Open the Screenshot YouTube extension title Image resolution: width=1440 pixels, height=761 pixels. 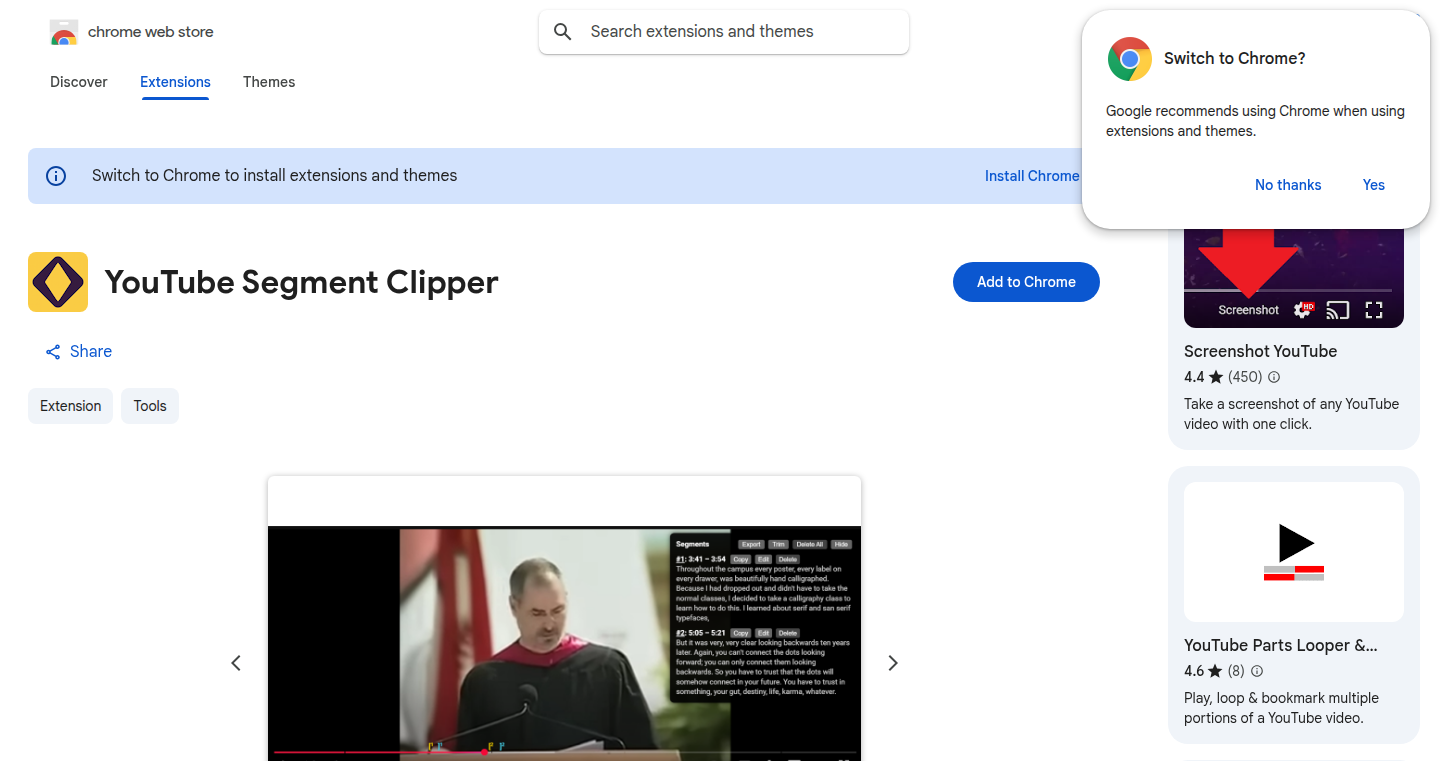1260,351
